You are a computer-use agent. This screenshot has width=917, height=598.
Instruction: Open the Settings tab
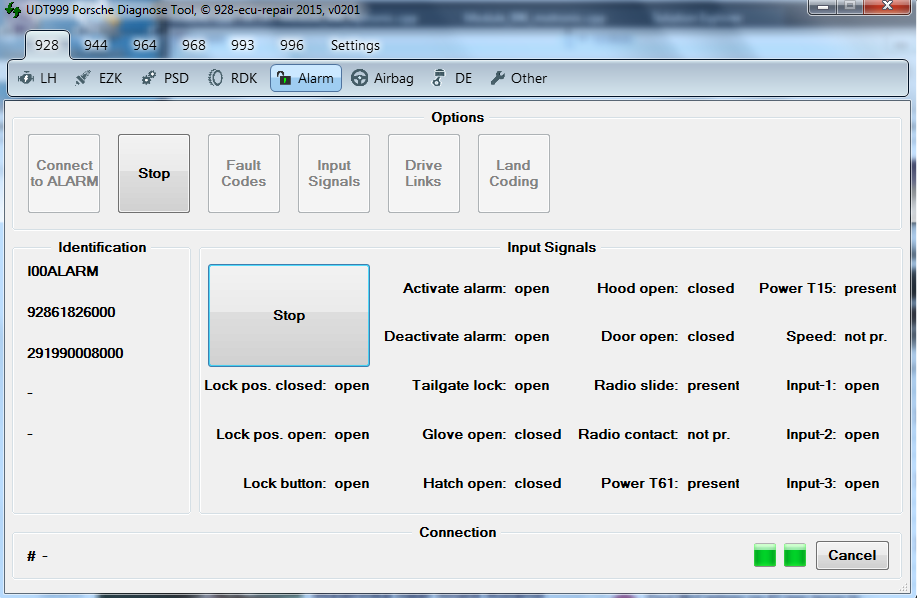(x=355, y=45)
